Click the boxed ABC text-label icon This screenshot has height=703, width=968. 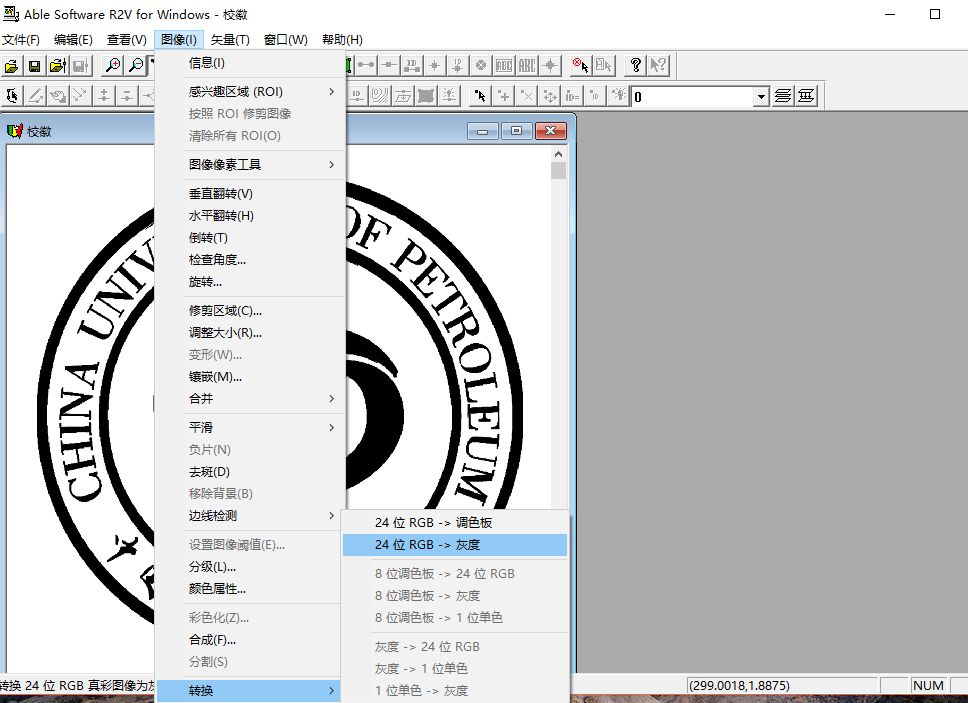click(504, 65)
